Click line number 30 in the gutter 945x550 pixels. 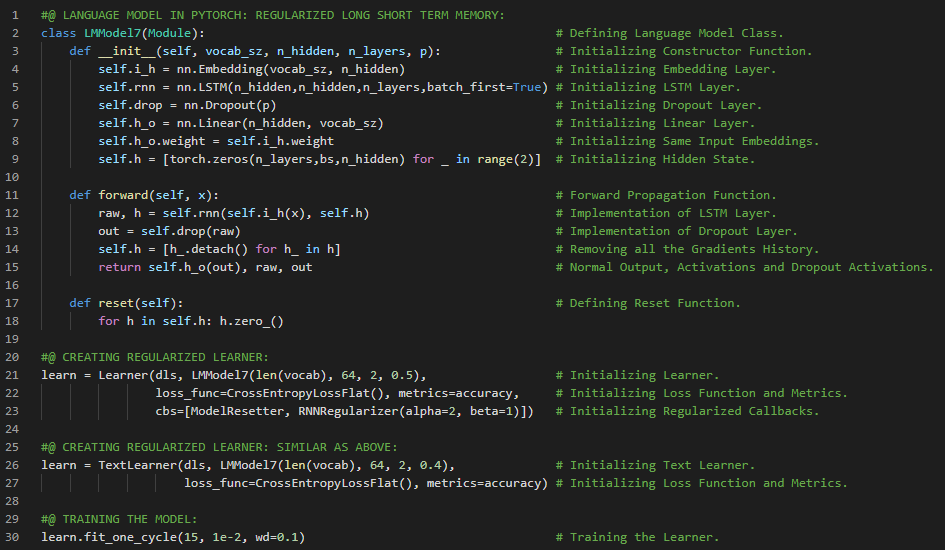tap(12, 537)
